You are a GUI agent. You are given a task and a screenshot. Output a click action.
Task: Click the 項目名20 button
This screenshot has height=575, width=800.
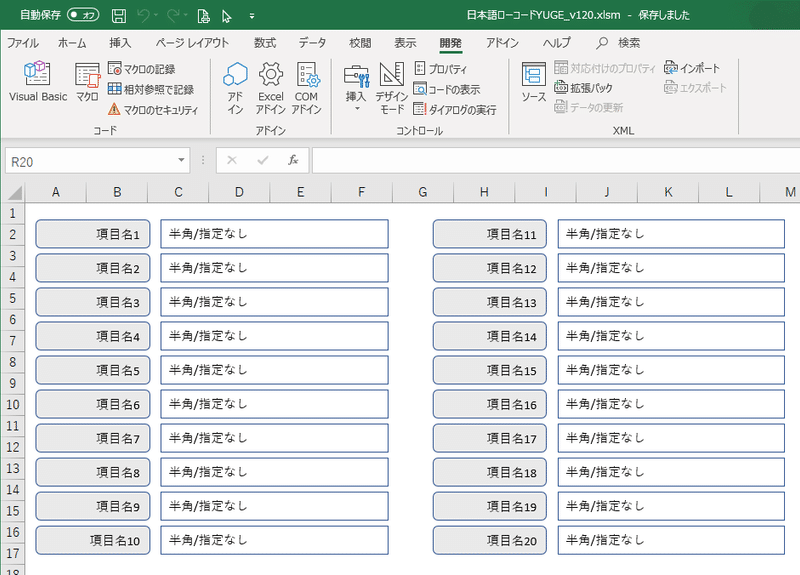(x=490, y=540)
